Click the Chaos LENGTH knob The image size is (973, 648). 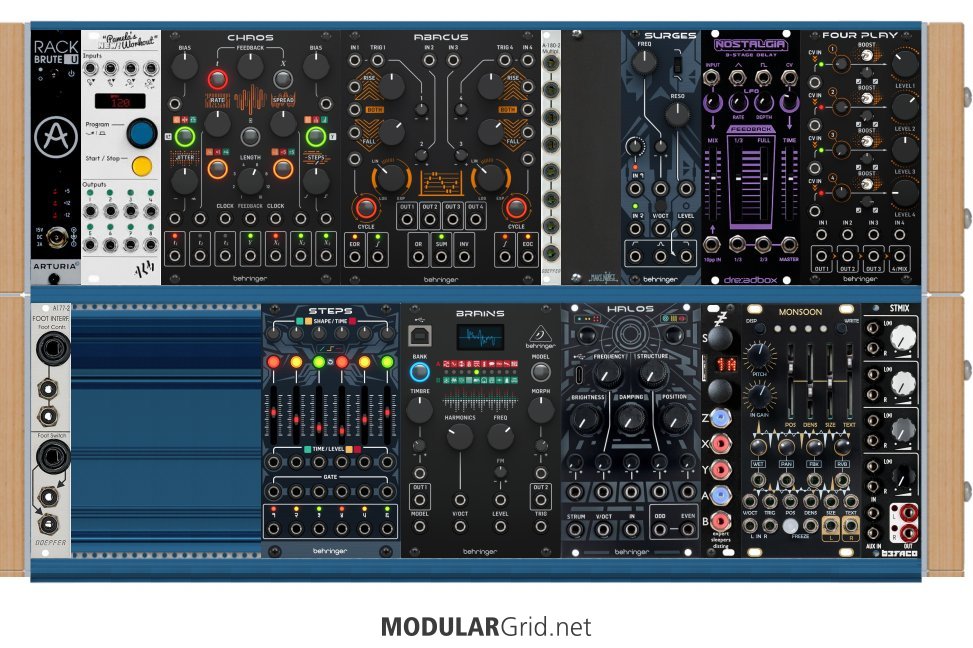pos(250,180)
